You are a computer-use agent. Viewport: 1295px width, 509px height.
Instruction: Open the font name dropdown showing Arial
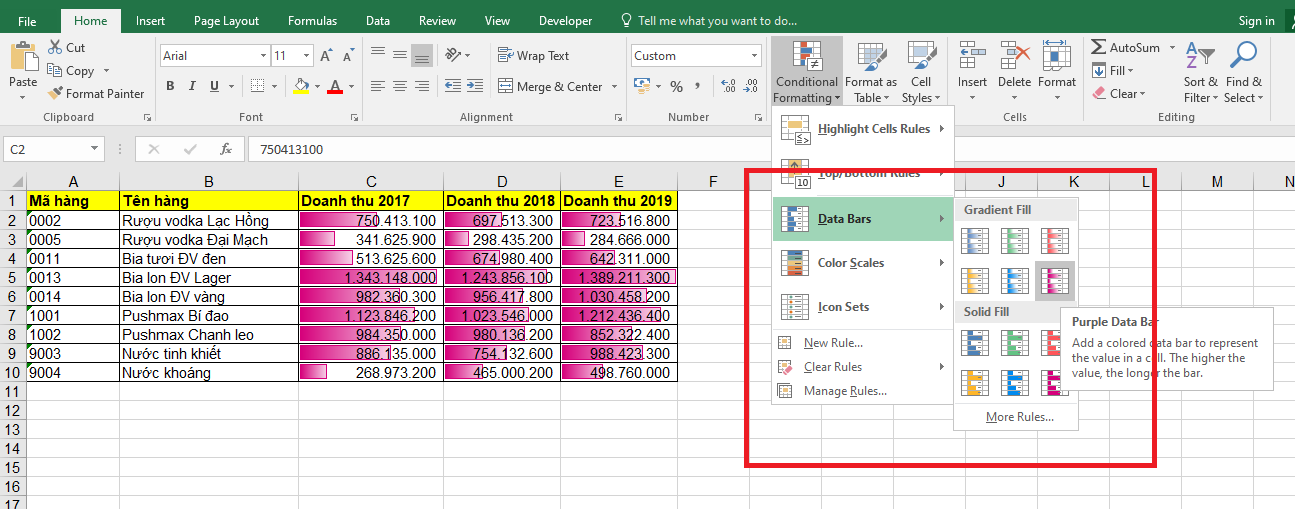(x=264, y=57)
